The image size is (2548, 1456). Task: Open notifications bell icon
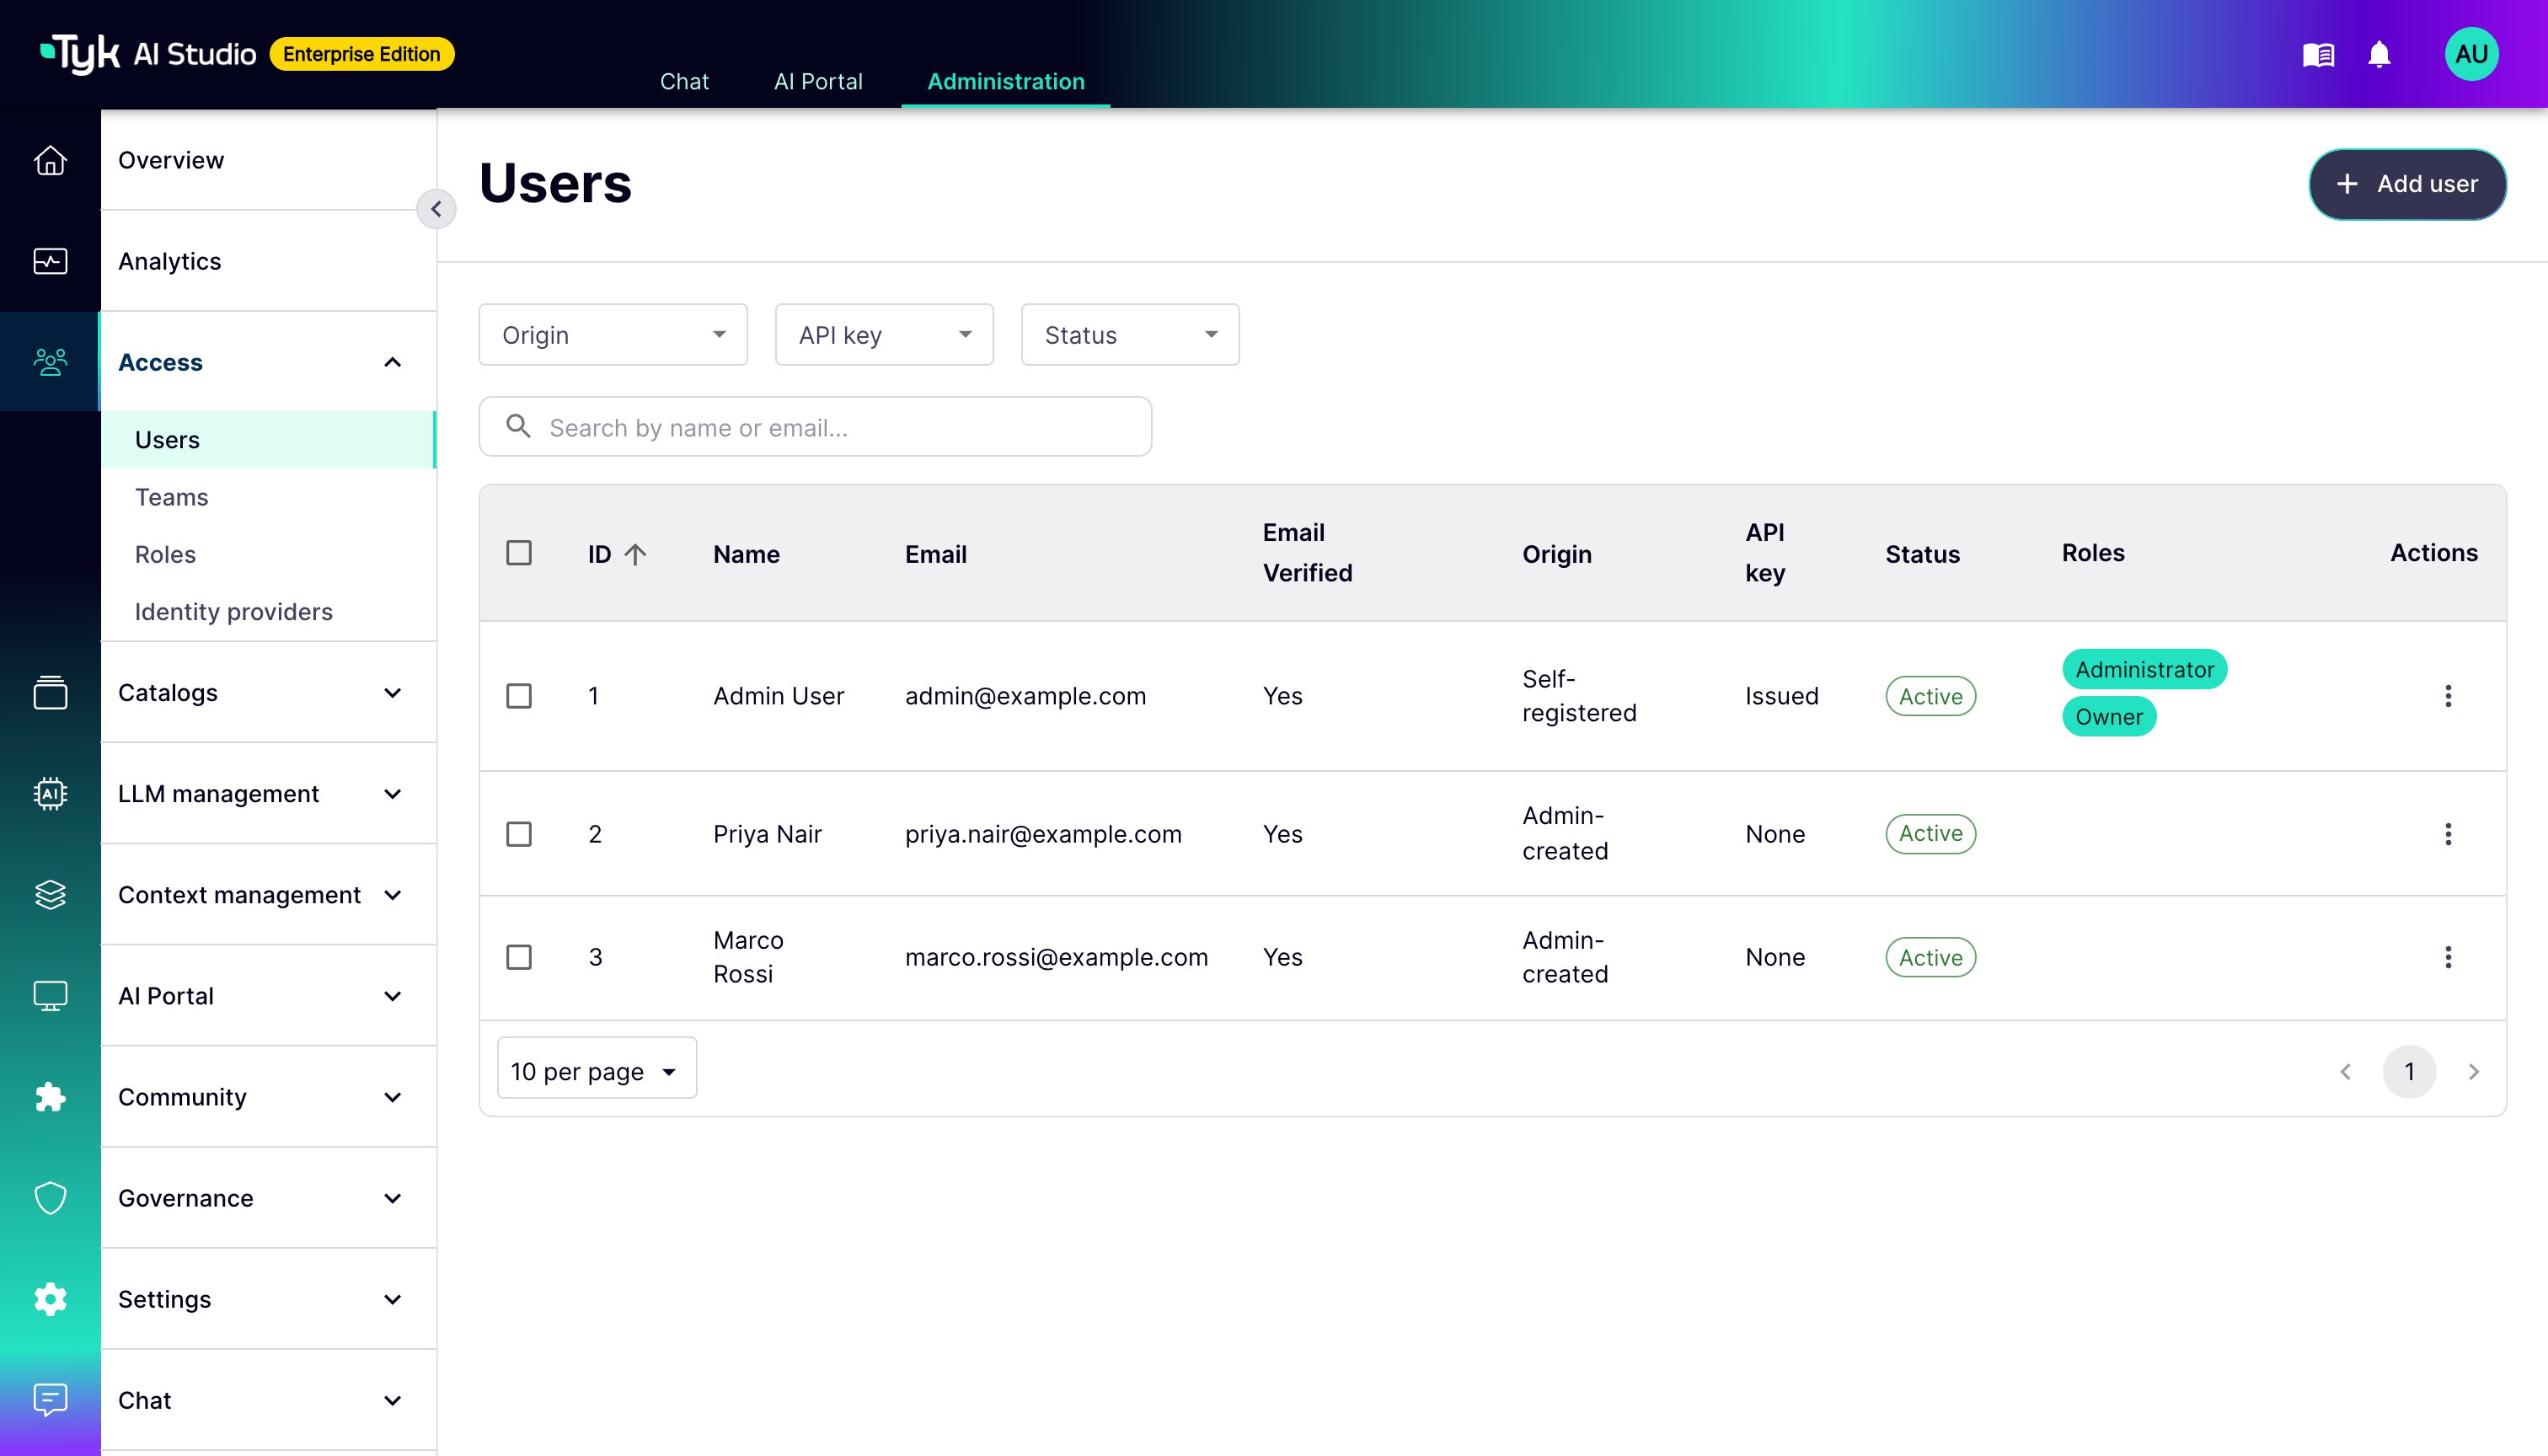click(2379, 54)
